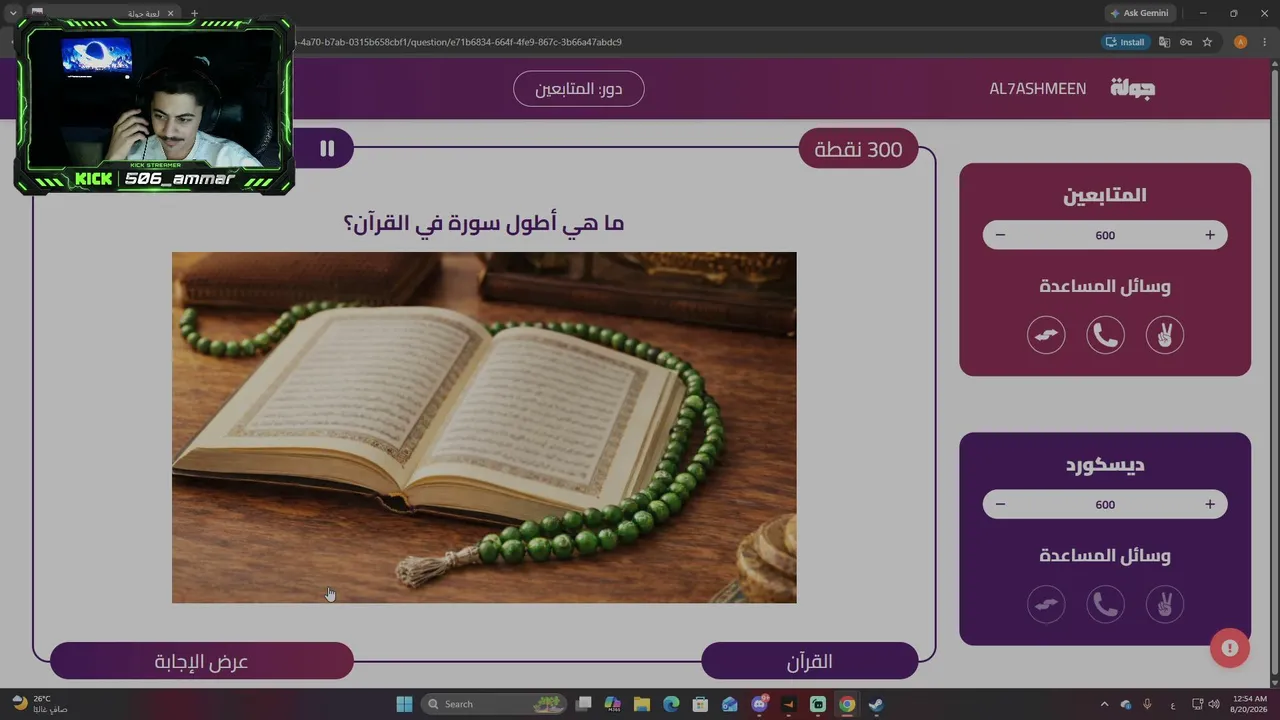Click the microphone tray icon

tap(1147, 704)
